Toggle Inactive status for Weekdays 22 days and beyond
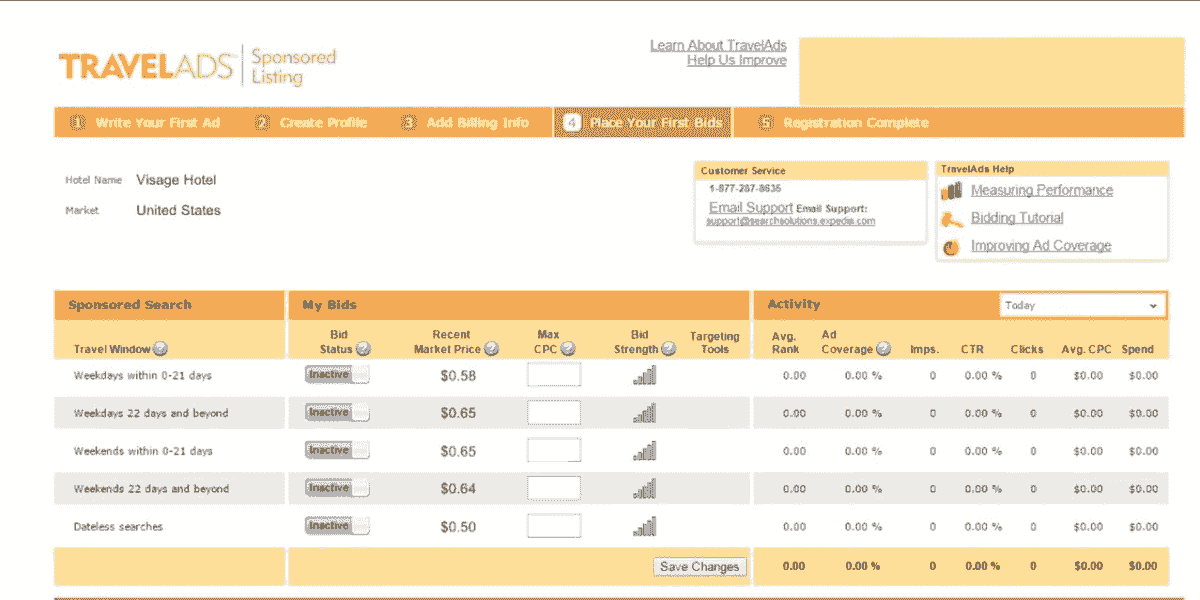The height and width of the screenshot is (600, 1200). 337,412
